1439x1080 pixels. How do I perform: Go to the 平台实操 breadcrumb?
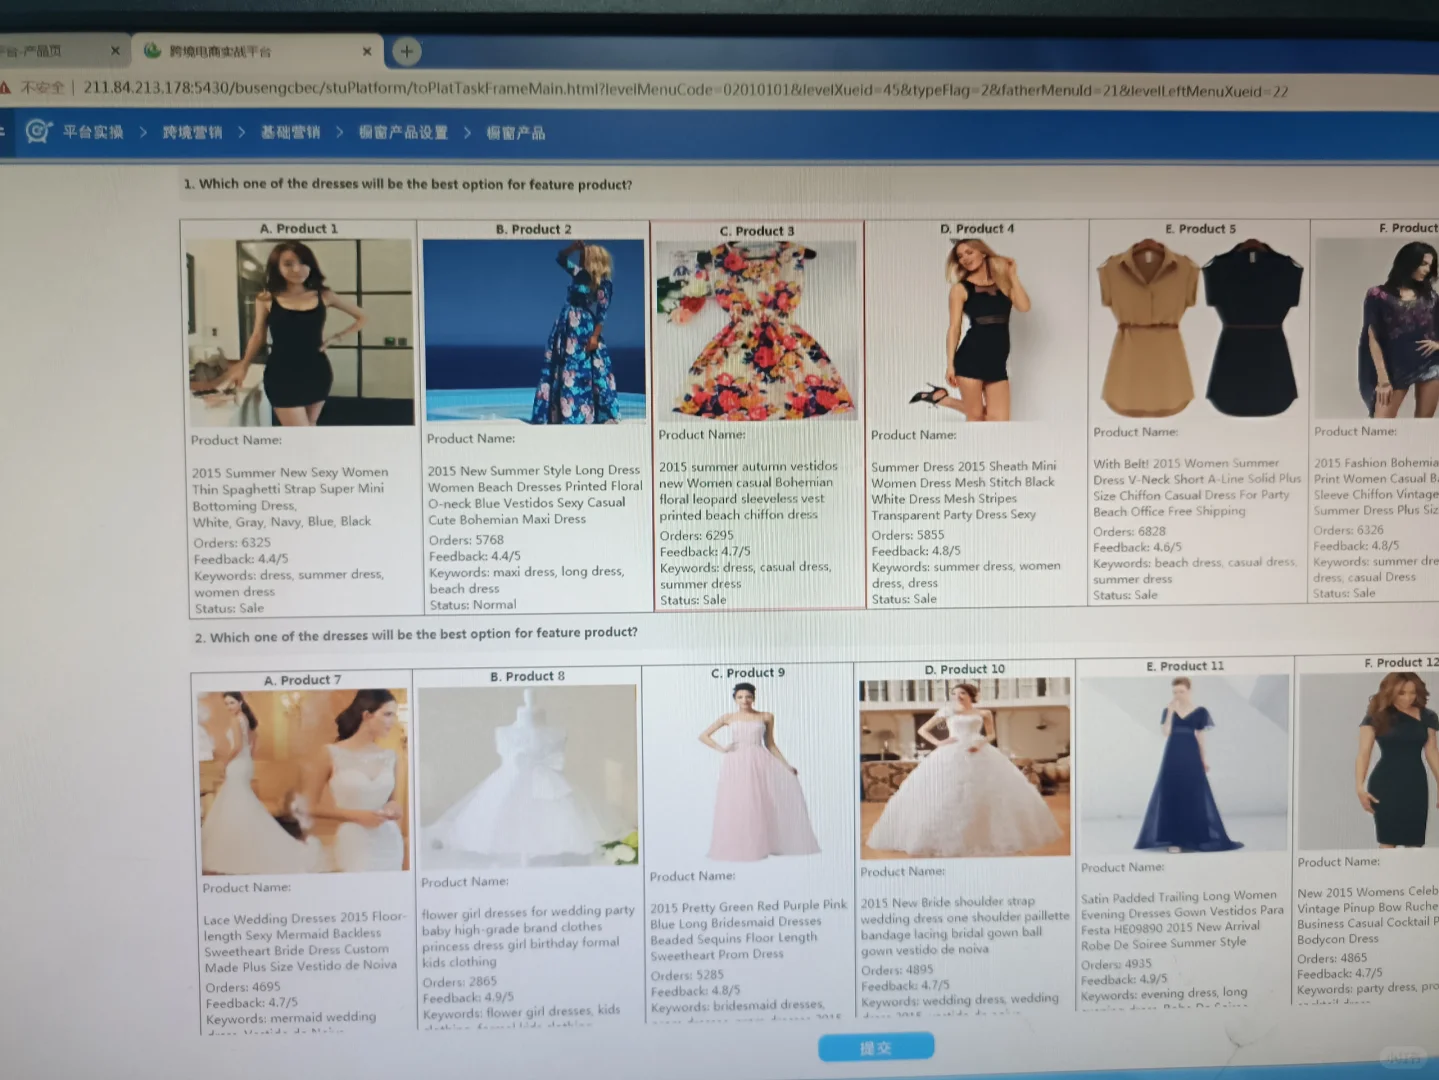pyautogui.click(x=93, y=132)
